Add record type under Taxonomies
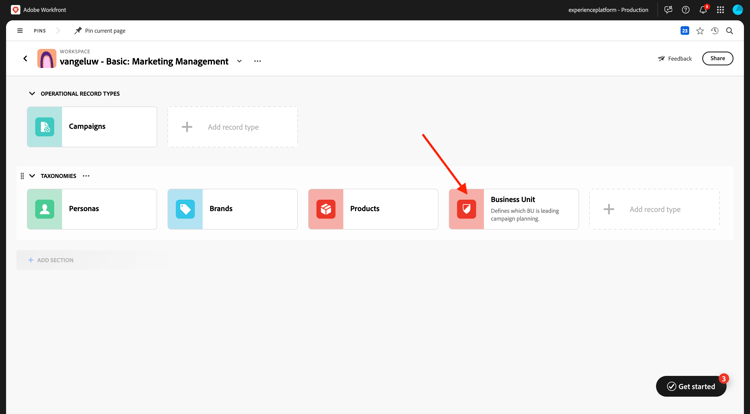This screenshot has width=750, height=414. (654, 209)
